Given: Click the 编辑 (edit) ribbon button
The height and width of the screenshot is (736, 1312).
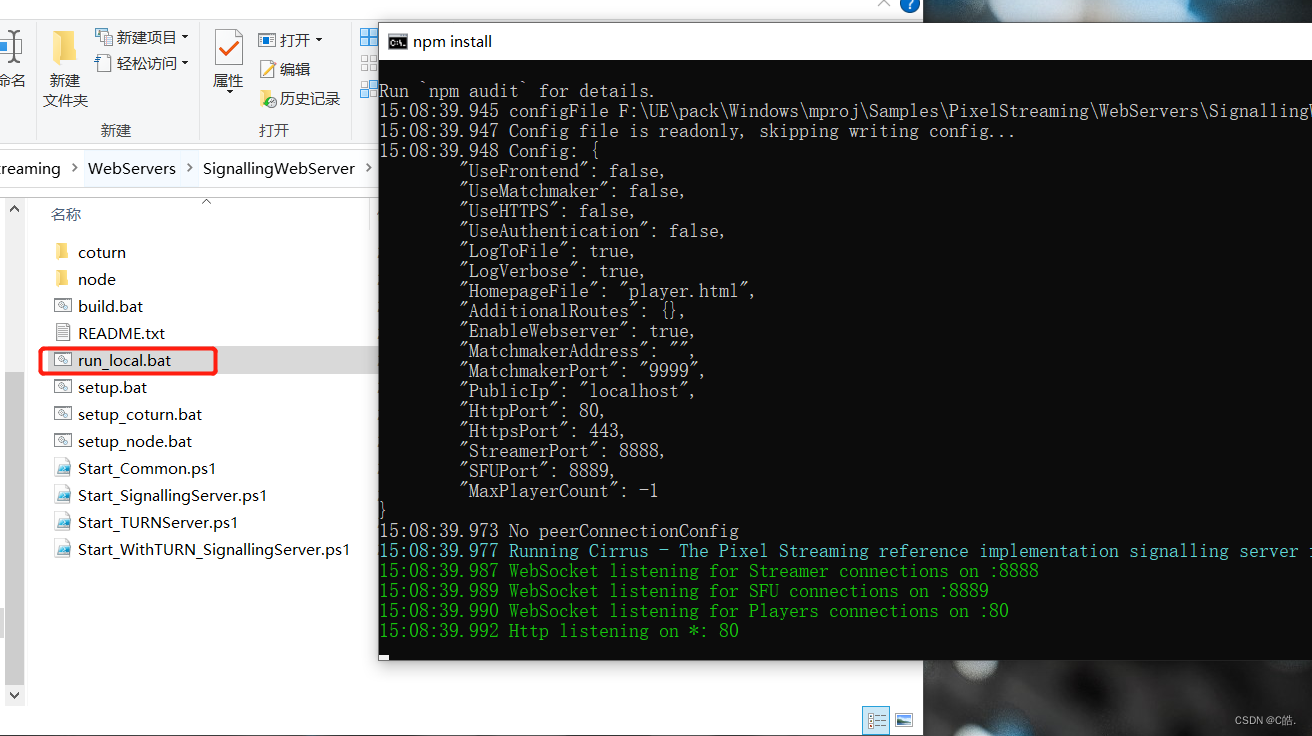Looking at the screenshot, I should click(285, 69).
